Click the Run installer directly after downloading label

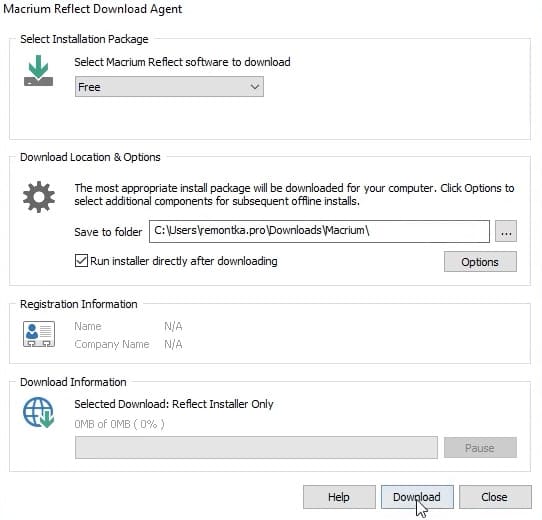tap(184, 261)
